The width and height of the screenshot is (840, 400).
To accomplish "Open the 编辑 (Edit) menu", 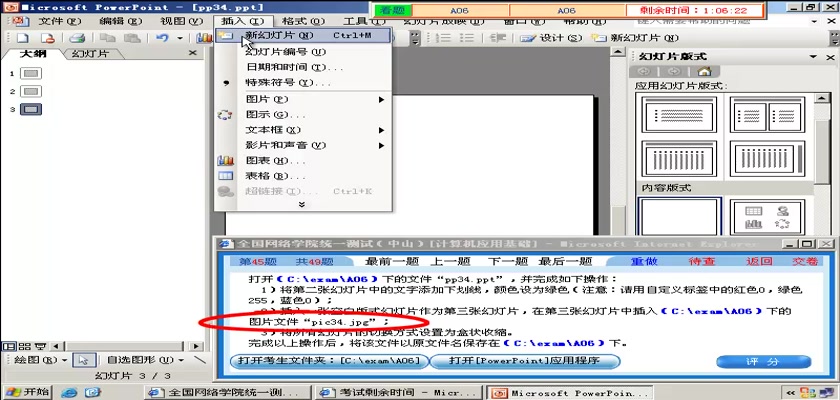I will tap(121, 21).
